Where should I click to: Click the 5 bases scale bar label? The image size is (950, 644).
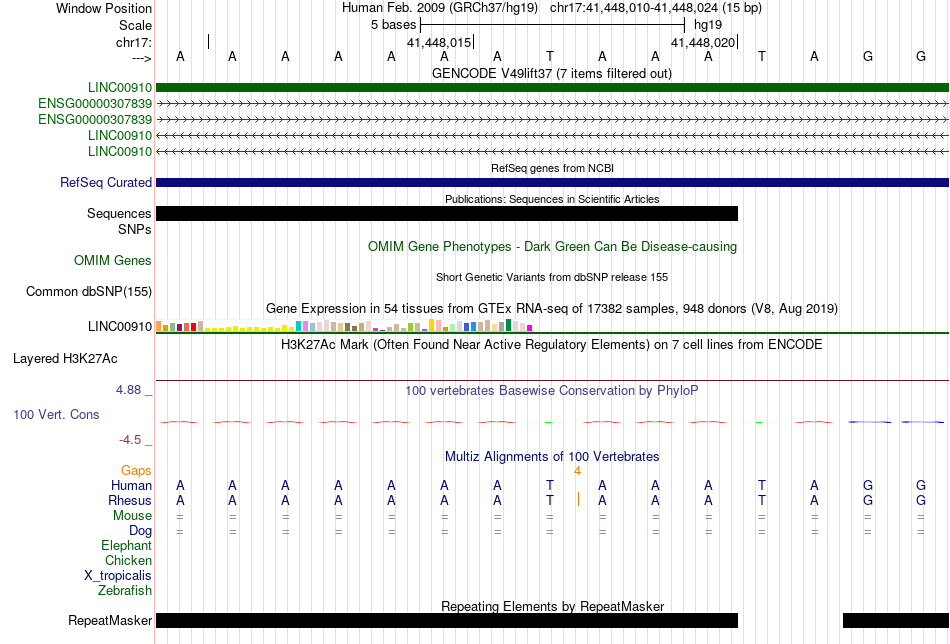(394, 25)
